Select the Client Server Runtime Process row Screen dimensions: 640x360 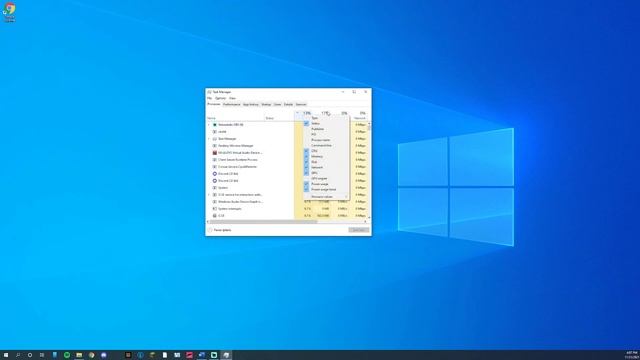tap(287, 160)
